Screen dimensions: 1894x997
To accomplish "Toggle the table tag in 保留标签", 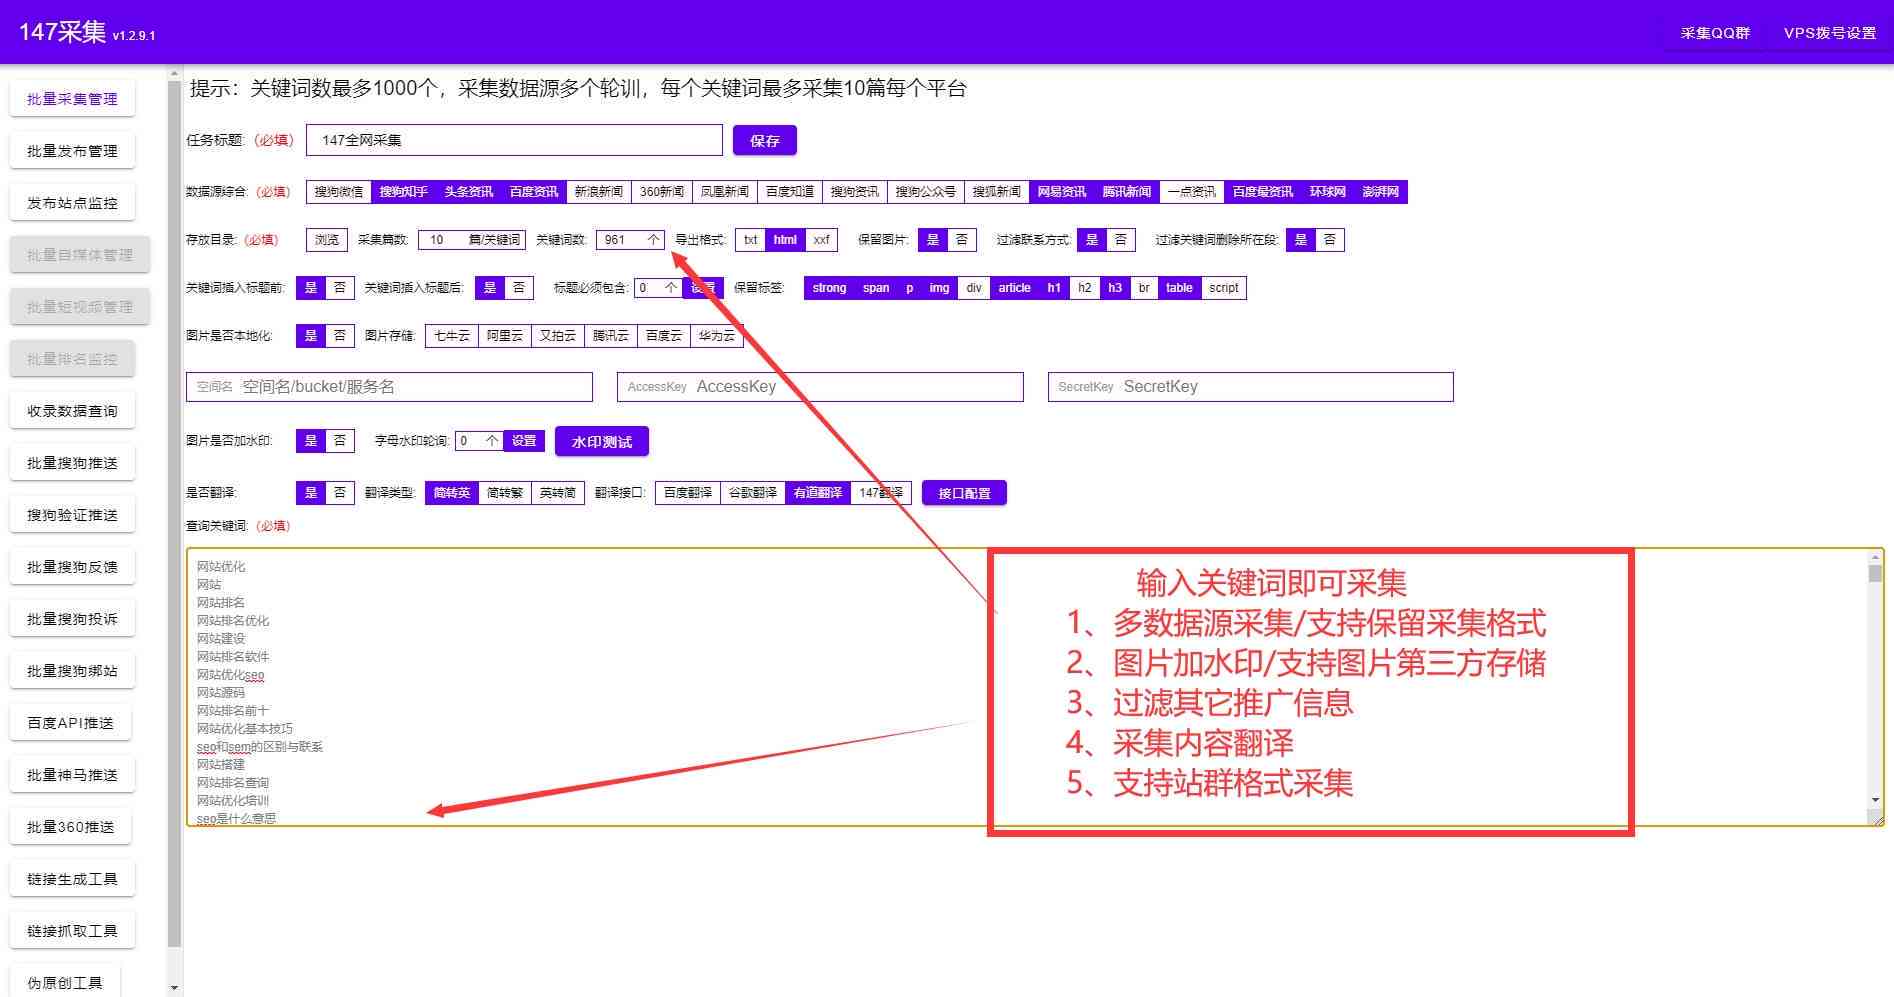I will pyautogui.click(x=1179, y=288).
